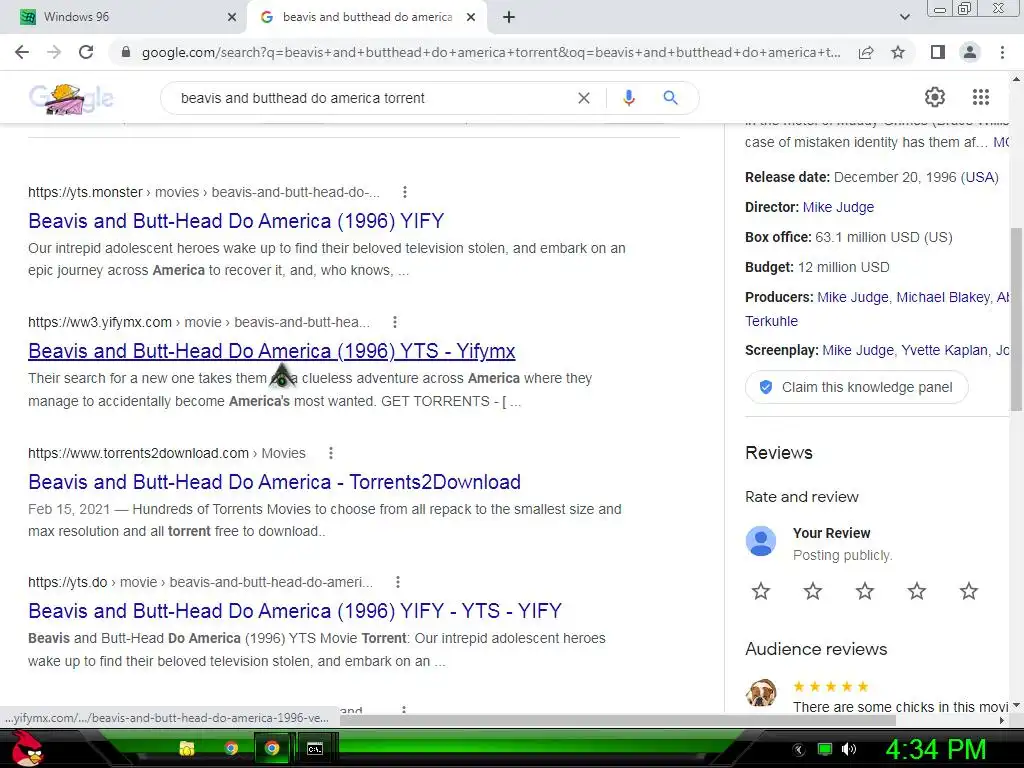This screenshot has height=768, width=1024.
Task: Open options for yts.do result
Action: pyautogui.click(x=398, y=582)
